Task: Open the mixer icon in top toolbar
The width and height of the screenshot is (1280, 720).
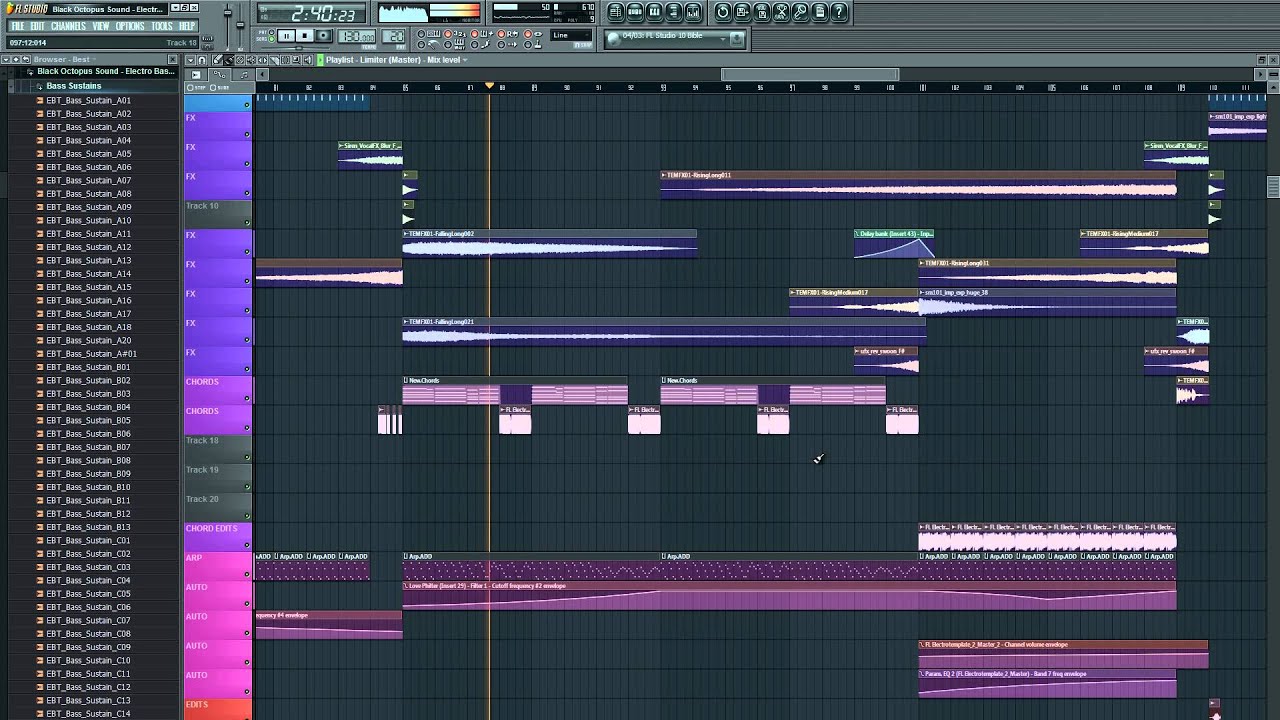Action: tap(693, 12)
